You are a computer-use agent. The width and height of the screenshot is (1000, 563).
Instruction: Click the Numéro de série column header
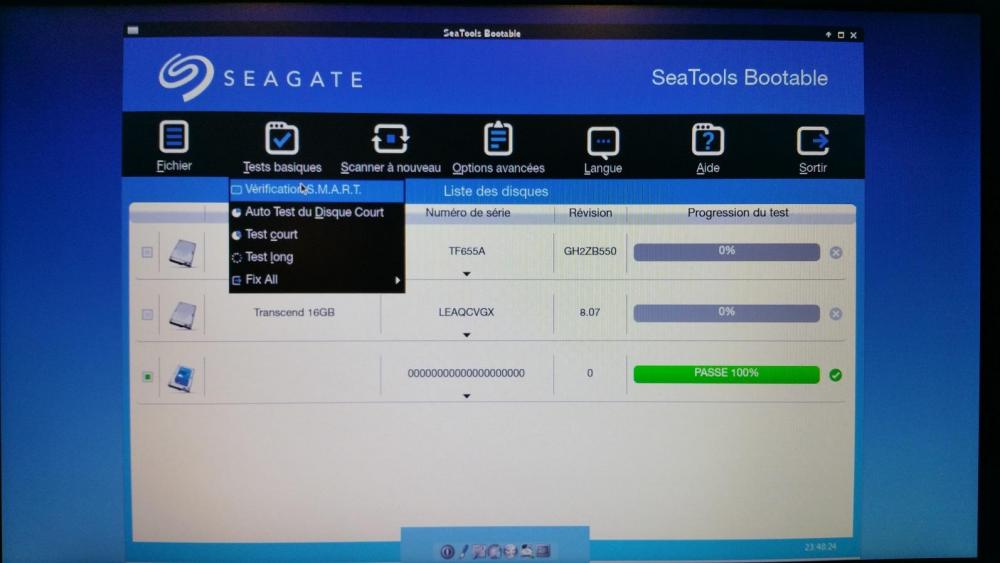coord(467,213)
